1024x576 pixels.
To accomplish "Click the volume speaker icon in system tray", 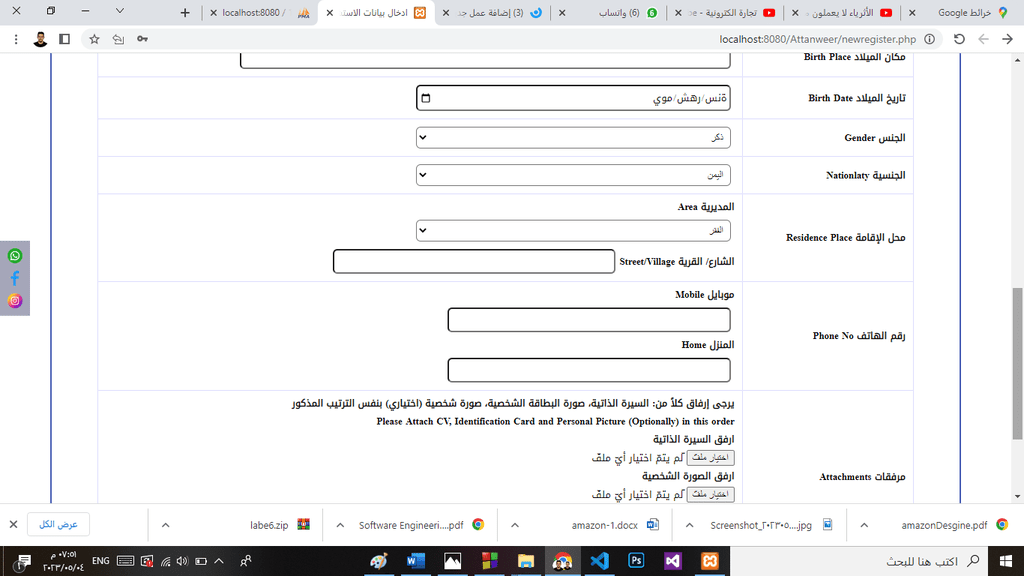I will tap(182, 561).
